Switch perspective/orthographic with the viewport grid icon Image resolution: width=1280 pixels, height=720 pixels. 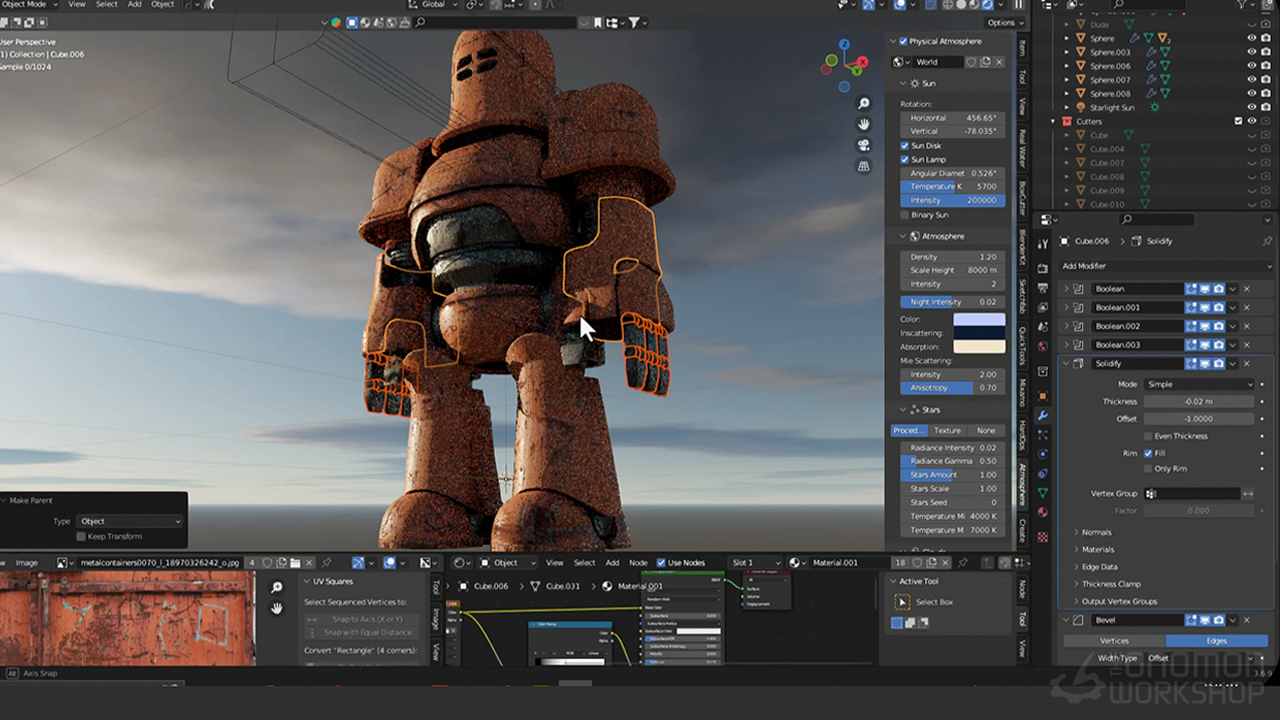pos(864,166)
